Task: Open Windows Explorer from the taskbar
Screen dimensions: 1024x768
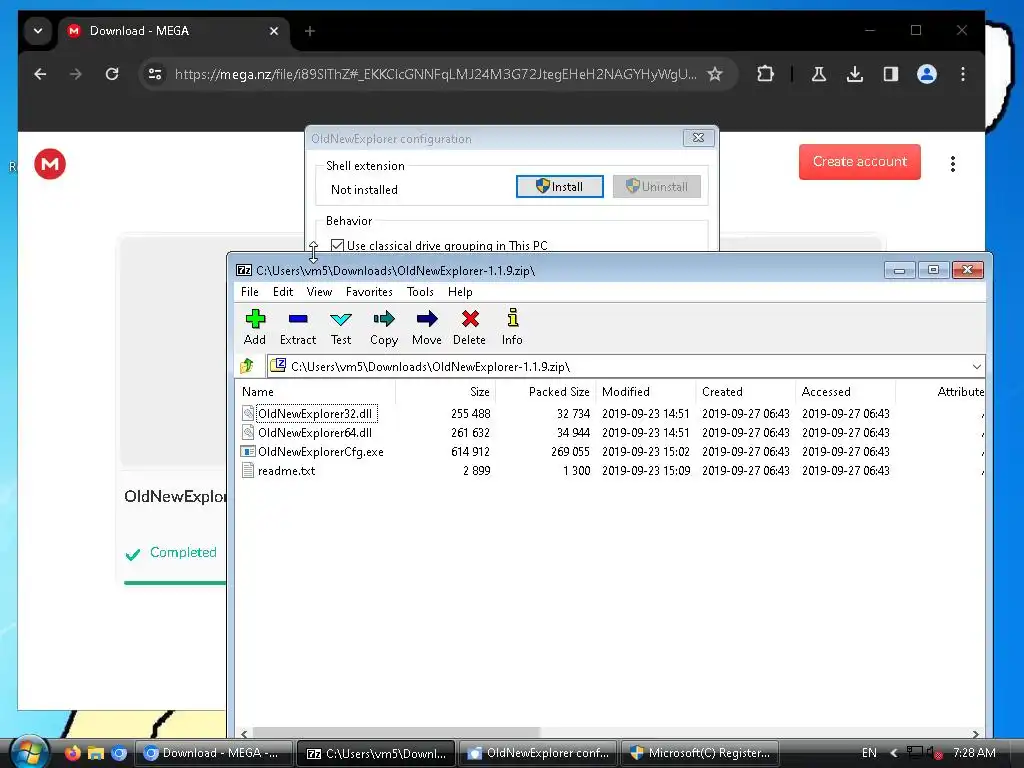Action: 96,753
